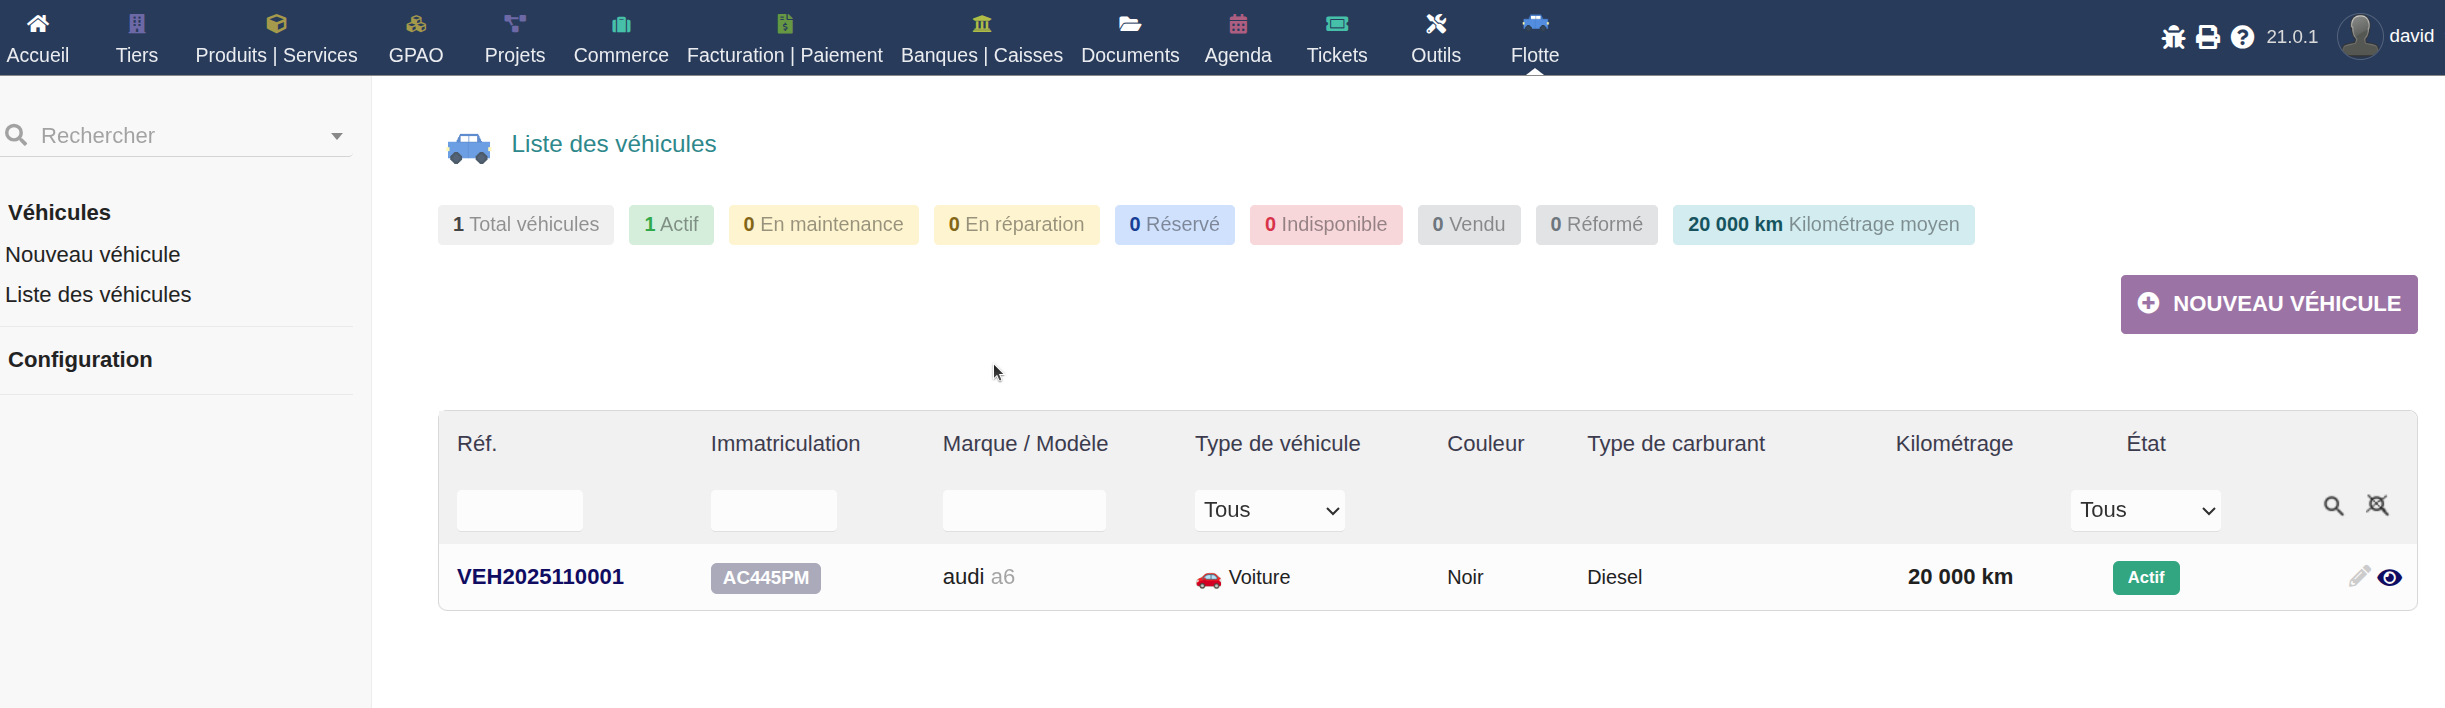Focus the Marque / Modèle filter input

(1024, 510)
